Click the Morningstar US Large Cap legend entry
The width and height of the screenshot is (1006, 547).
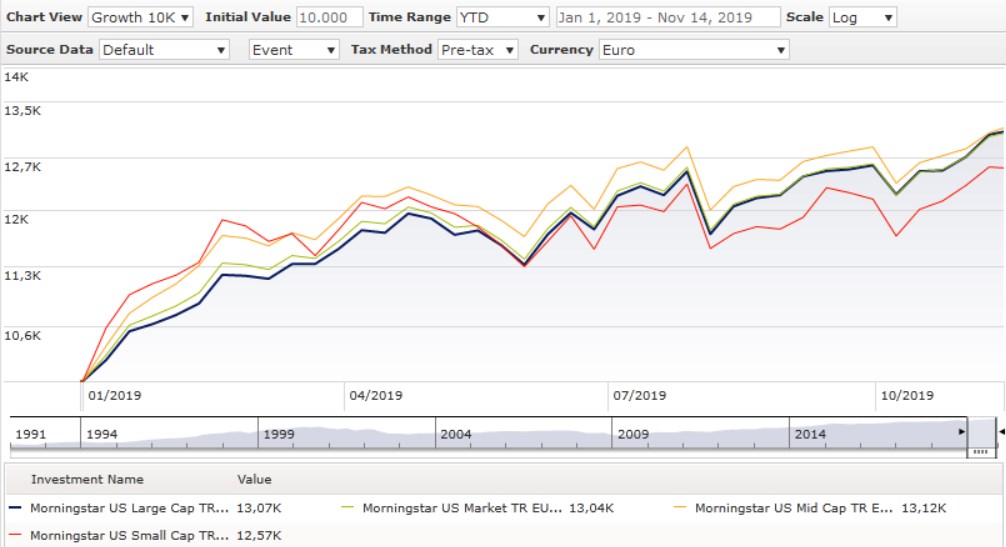[x=130, y=508]
